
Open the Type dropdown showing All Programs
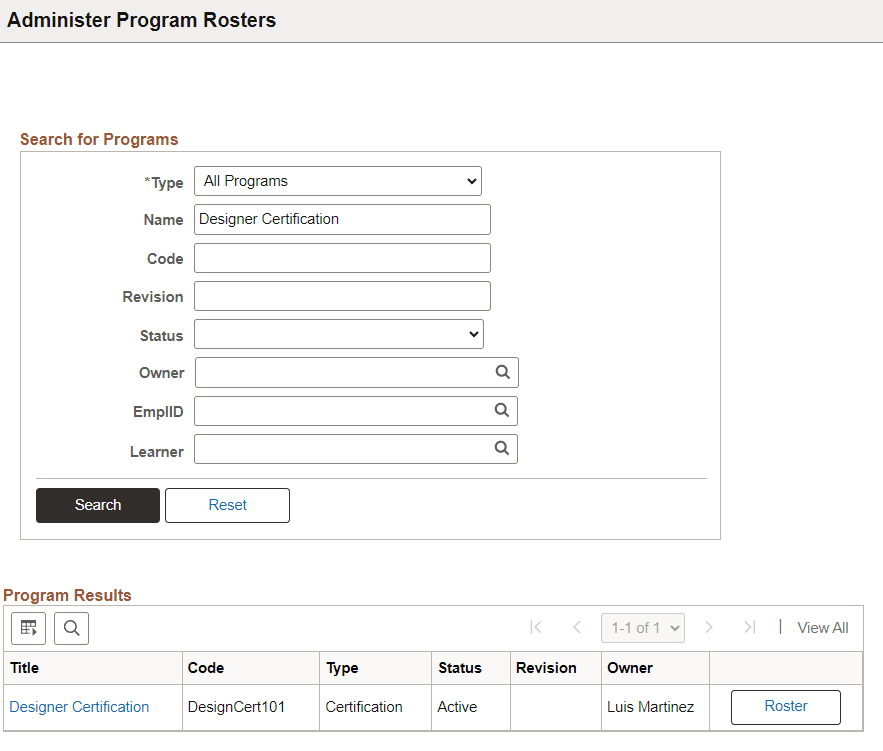[x=337, y=181]
